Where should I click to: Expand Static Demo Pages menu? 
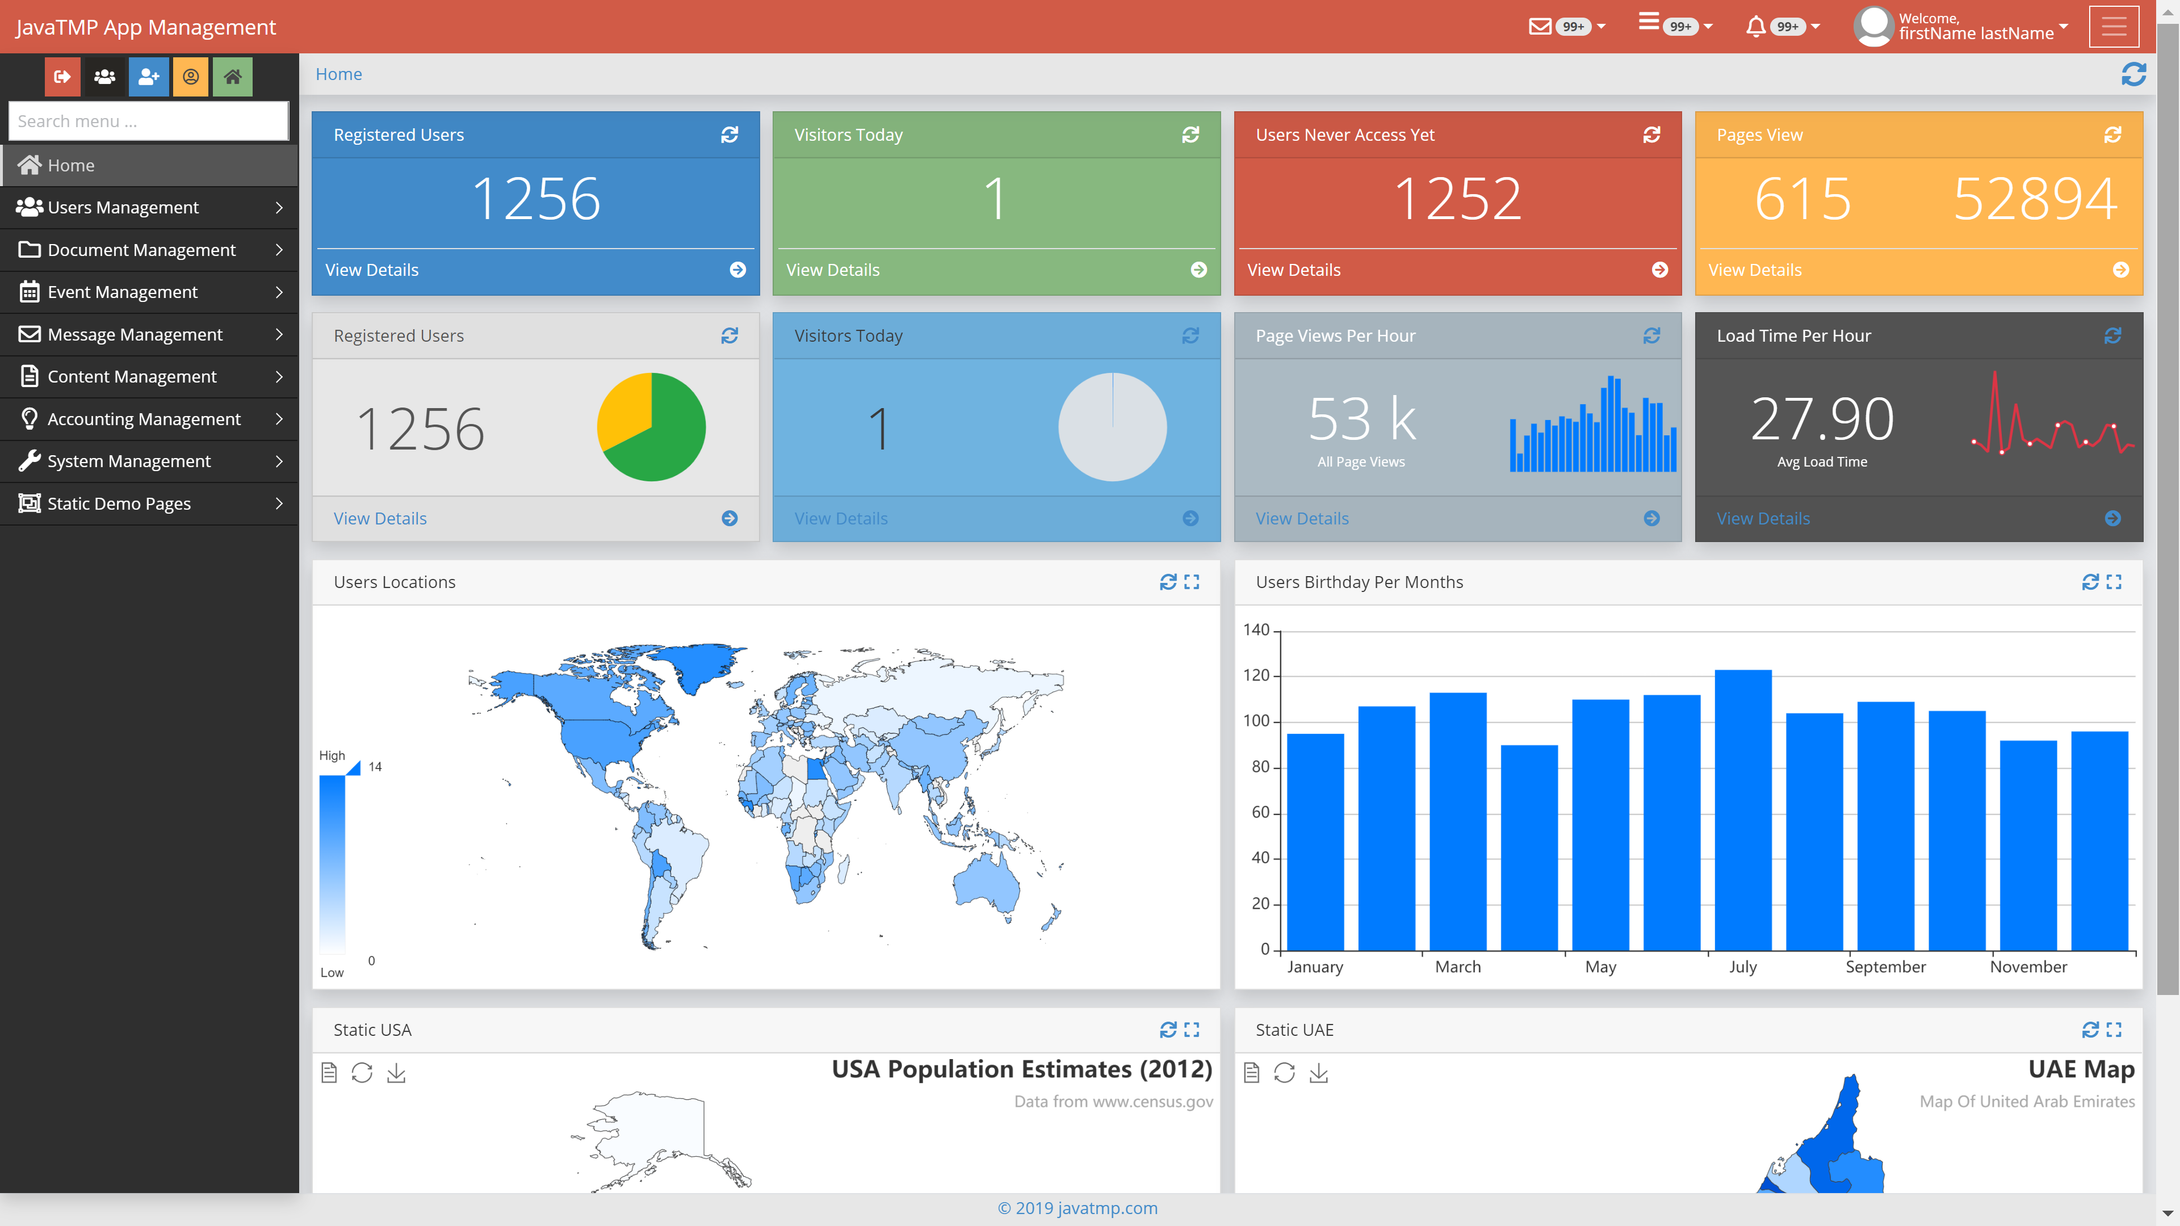tap(150, 503)
